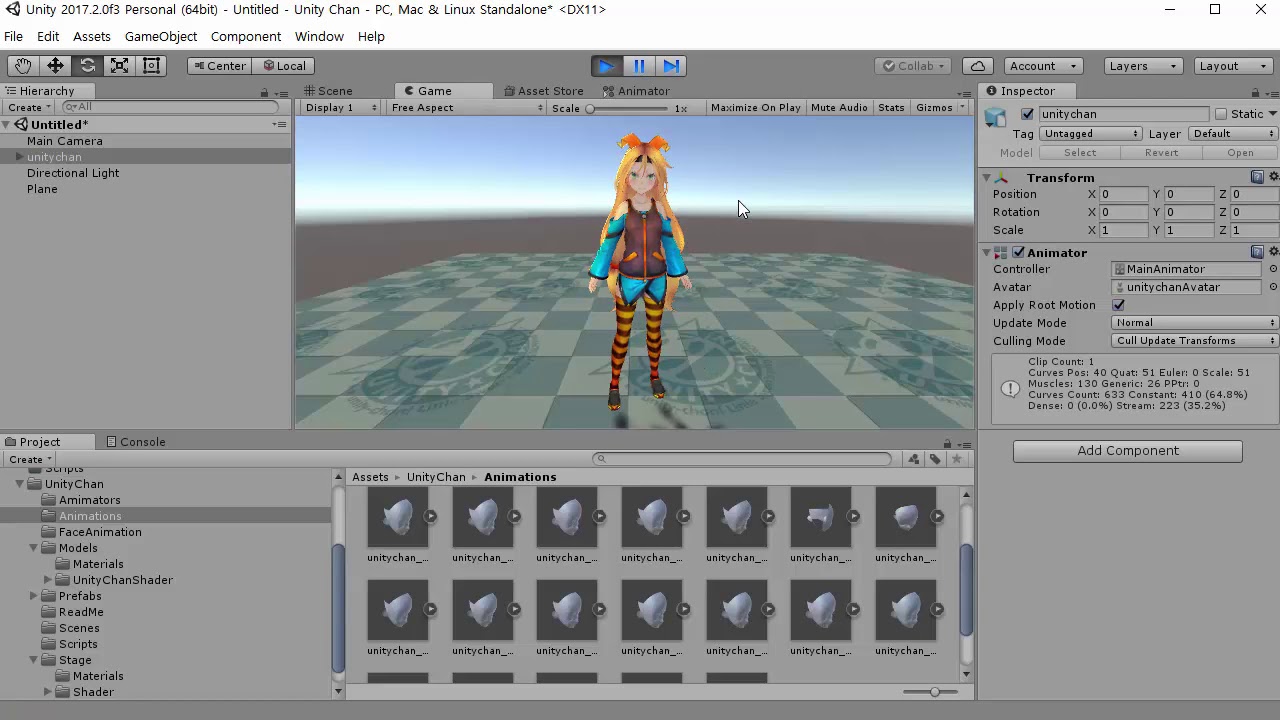Screen dimensions: 1280x720
Task: Click the Model Revert button
Action: click(1161, 153)
